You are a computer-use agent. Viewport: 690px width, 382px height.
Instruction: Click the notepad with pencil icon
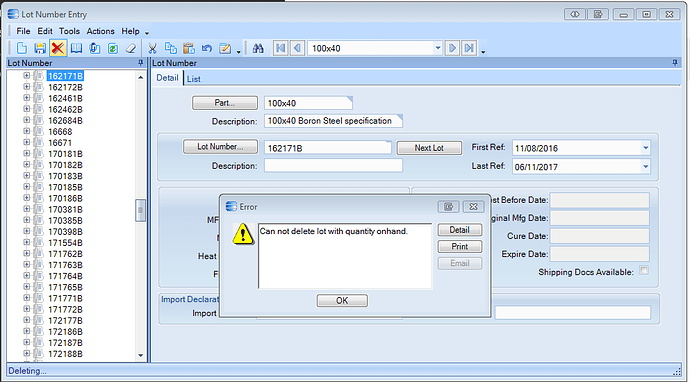tap(225, 48)
